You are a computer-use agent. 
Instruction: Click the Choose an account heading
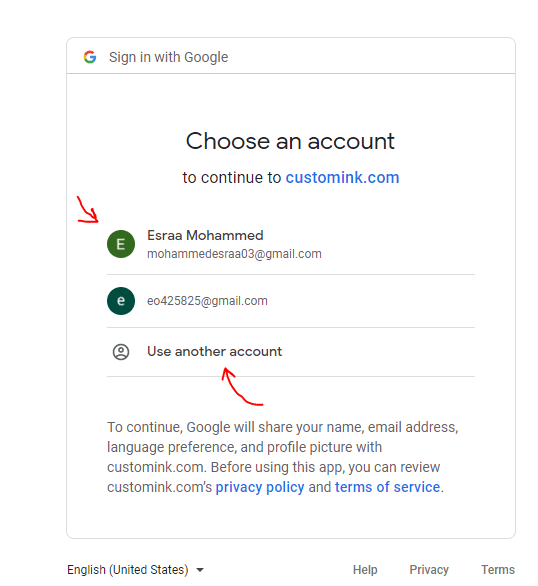290,141
